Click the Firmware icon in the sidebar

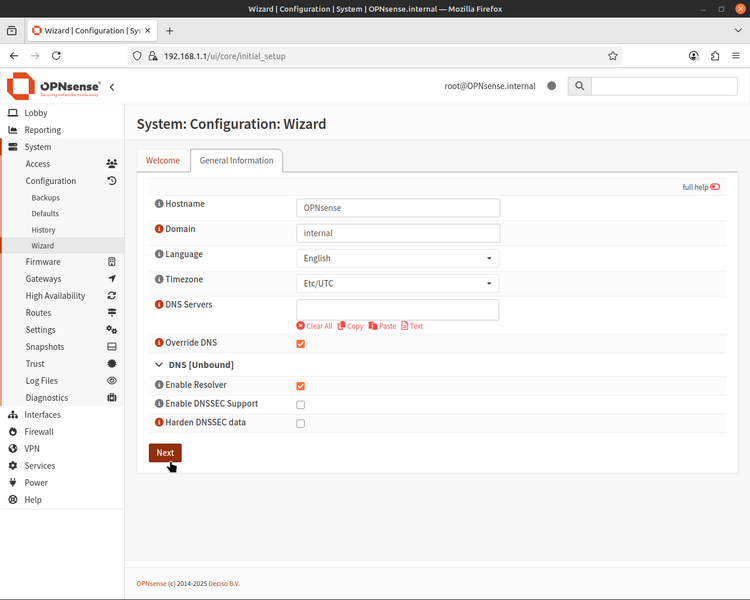[x=111, y=262]
